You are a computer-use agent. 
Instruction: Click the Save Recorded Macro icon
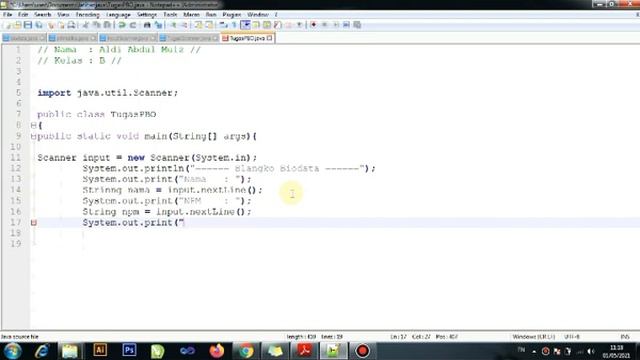[357, 25]
